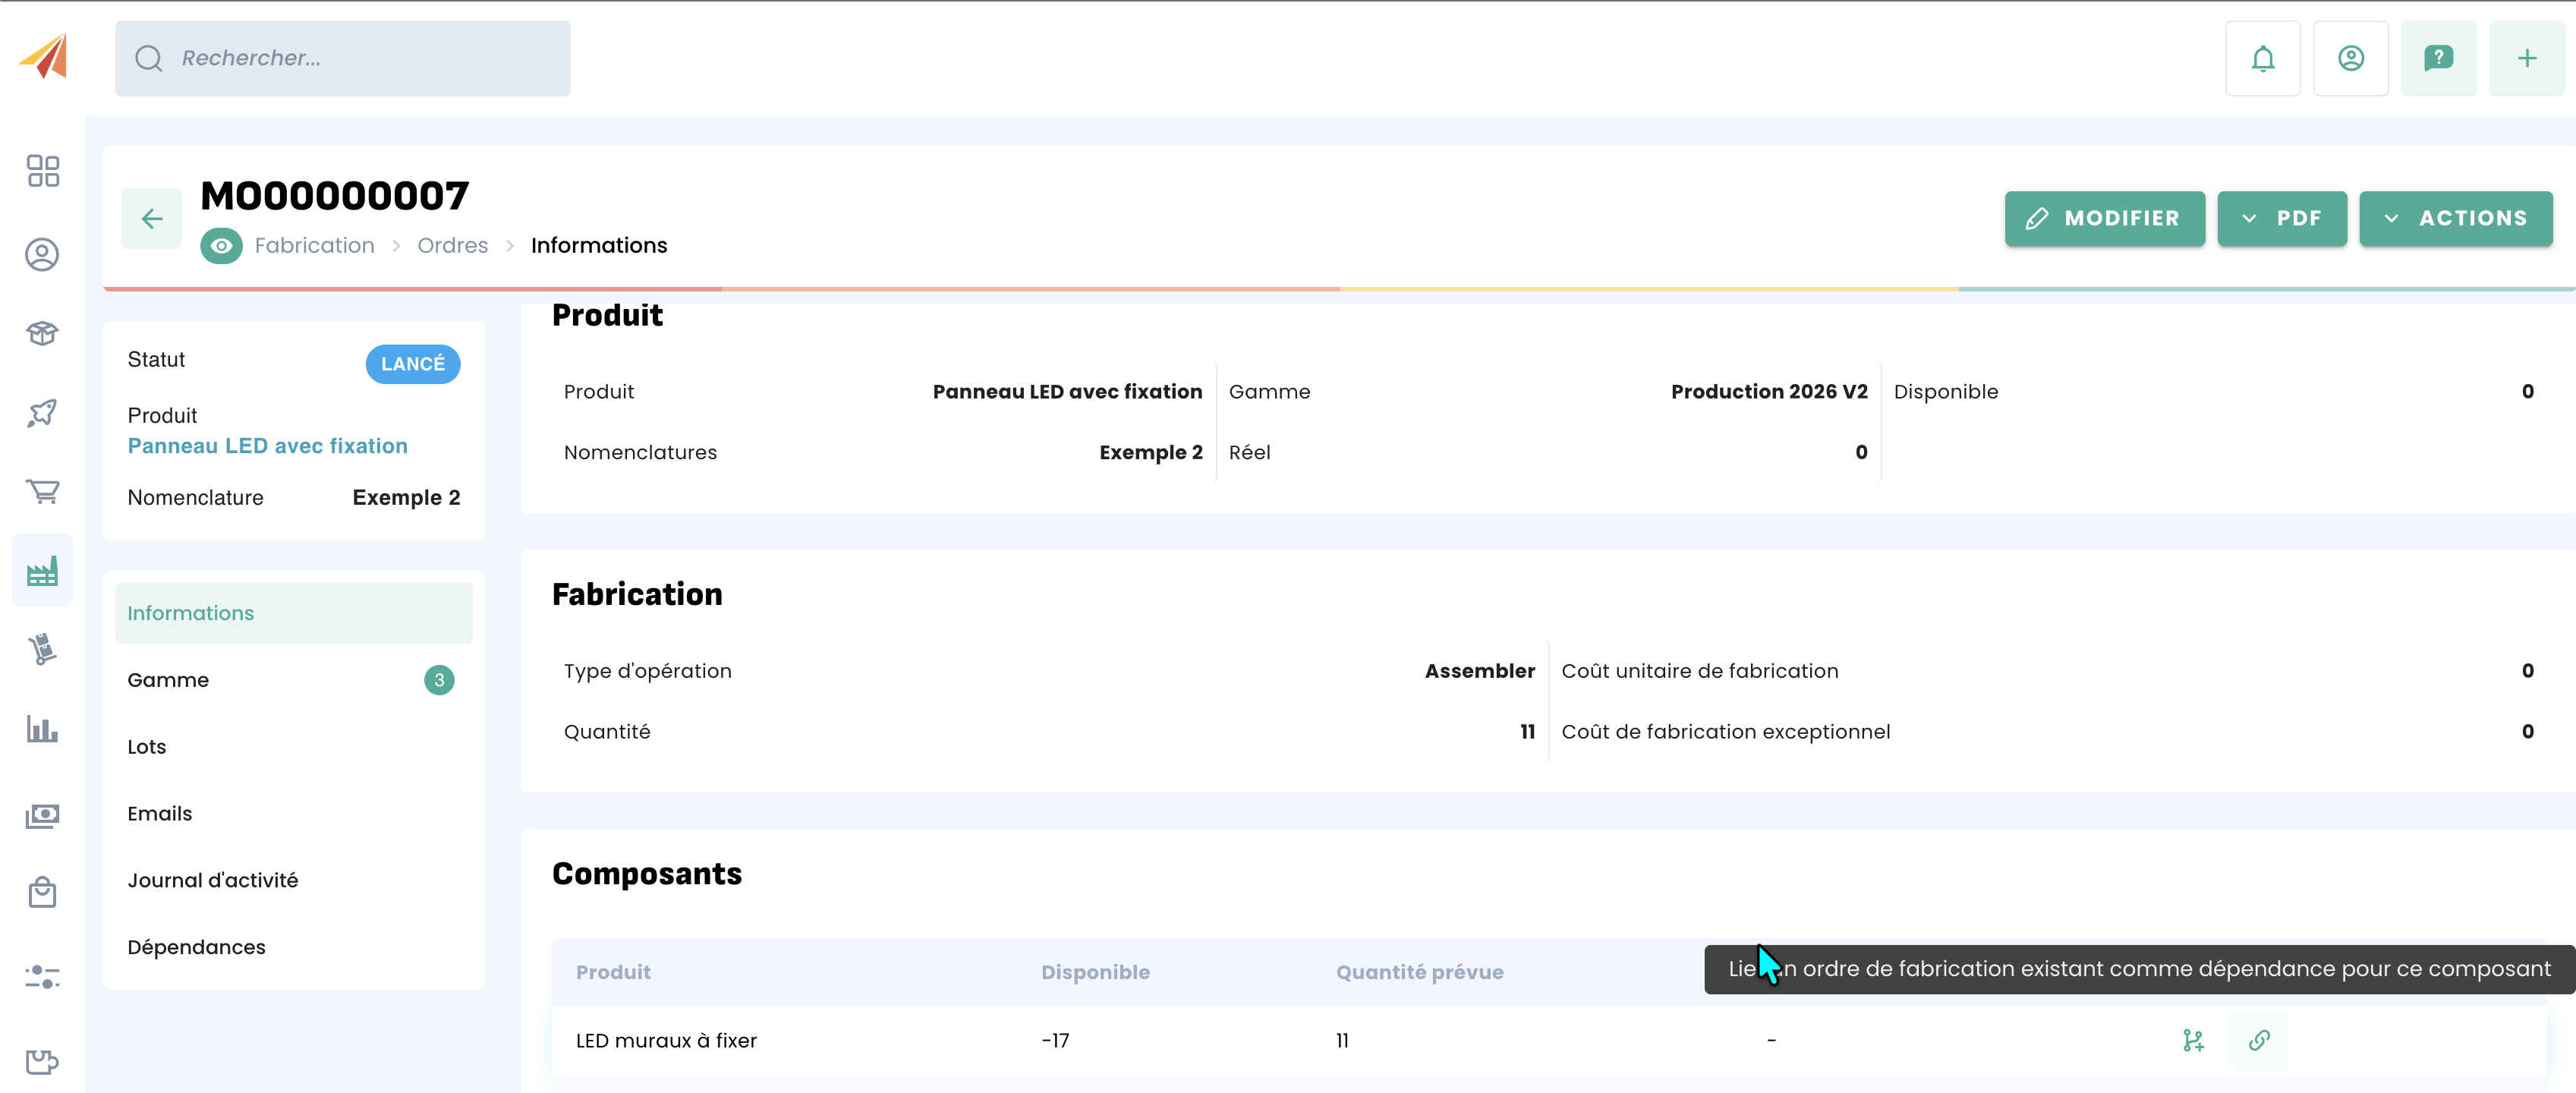Open the factory manufacturing module icon
Screen dimensions: 2576x1093
(42, 571)
